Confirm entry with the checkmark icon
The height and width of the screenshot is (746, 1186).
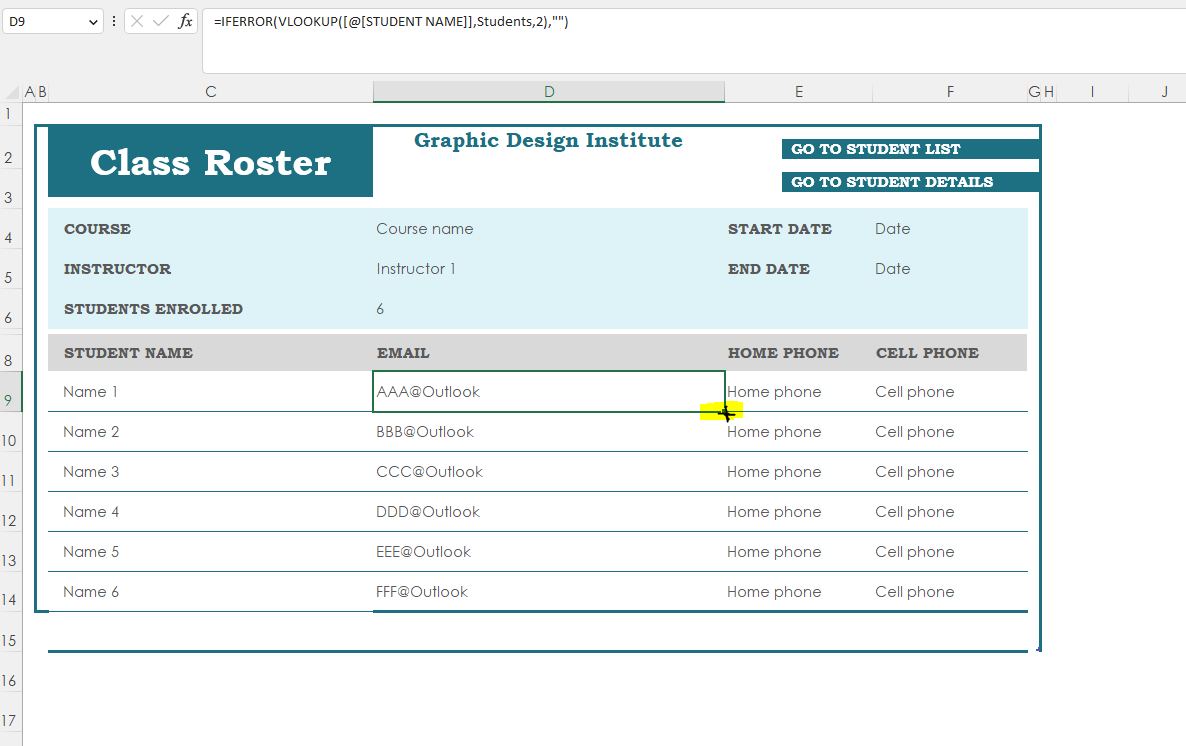160,21
